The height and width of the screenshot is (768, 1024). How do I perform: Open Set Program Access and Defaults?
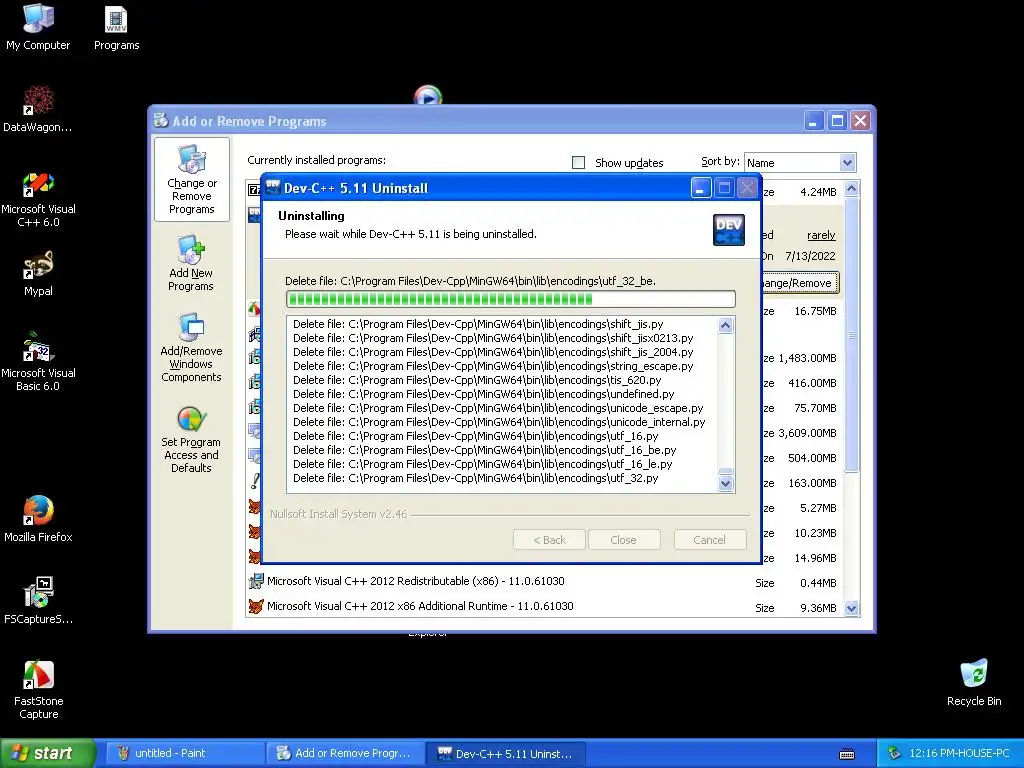coord(191,439)
